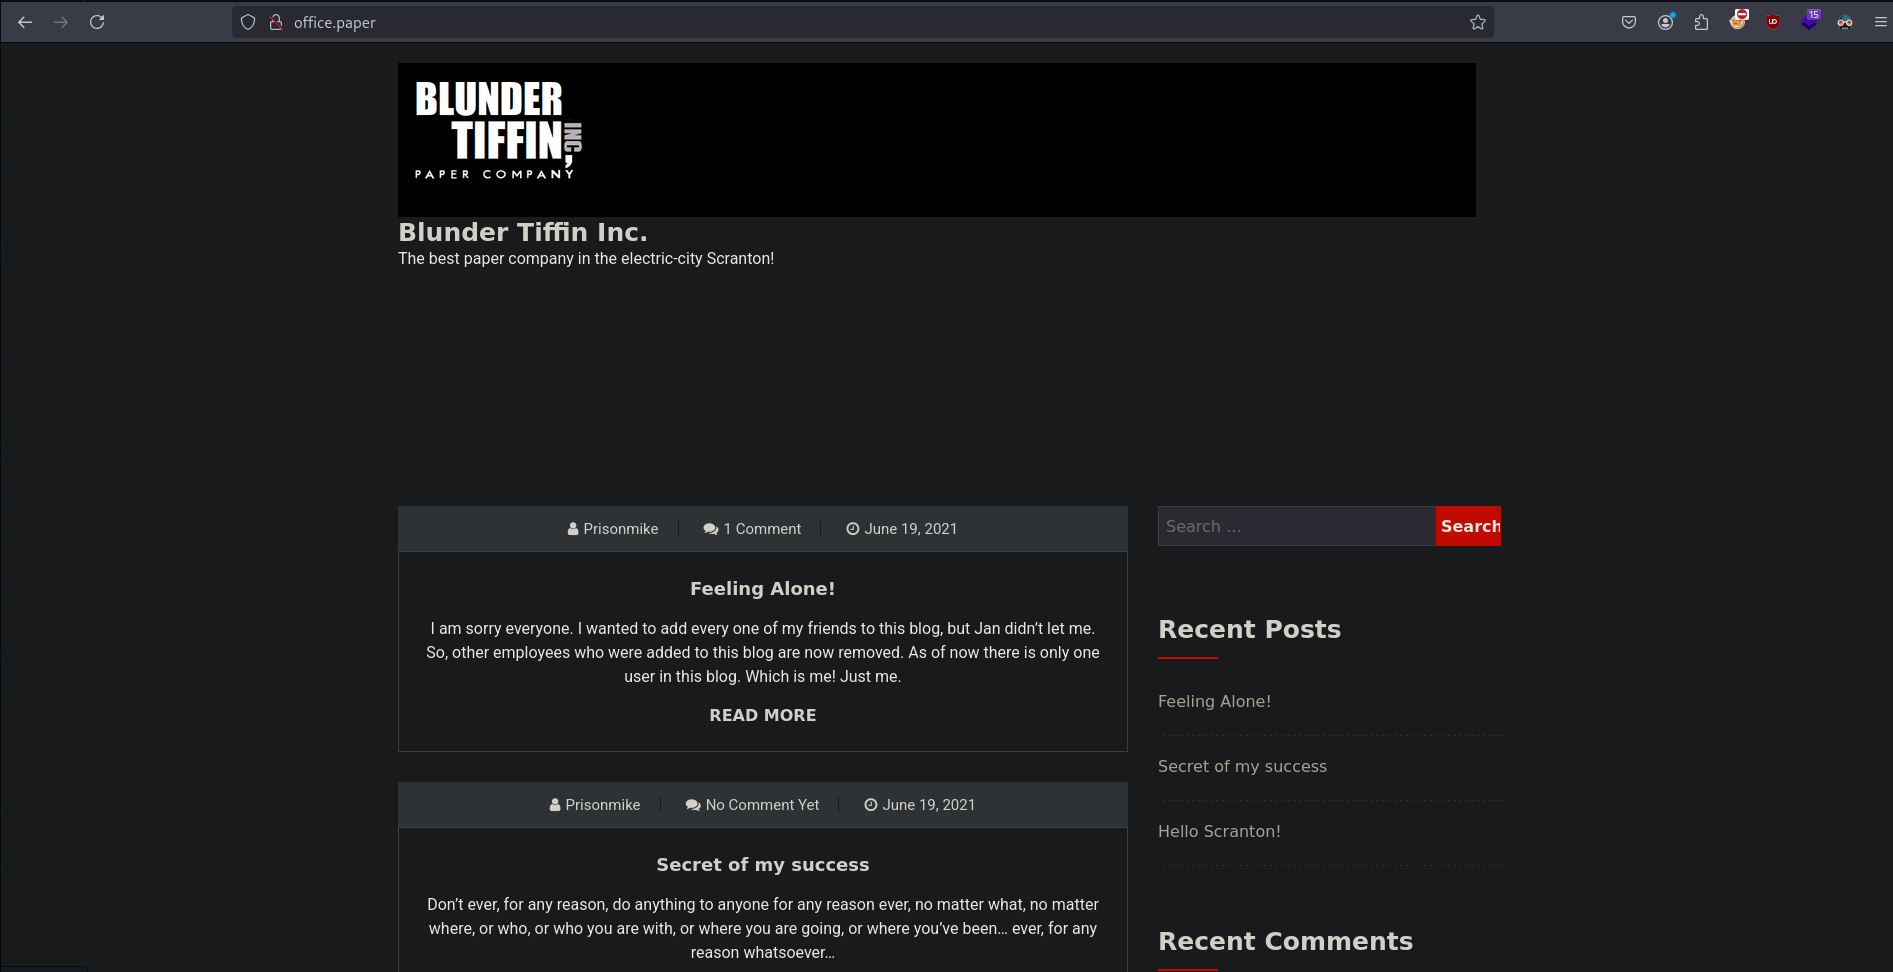Open the Pocket save icon

coord(1629,22)
